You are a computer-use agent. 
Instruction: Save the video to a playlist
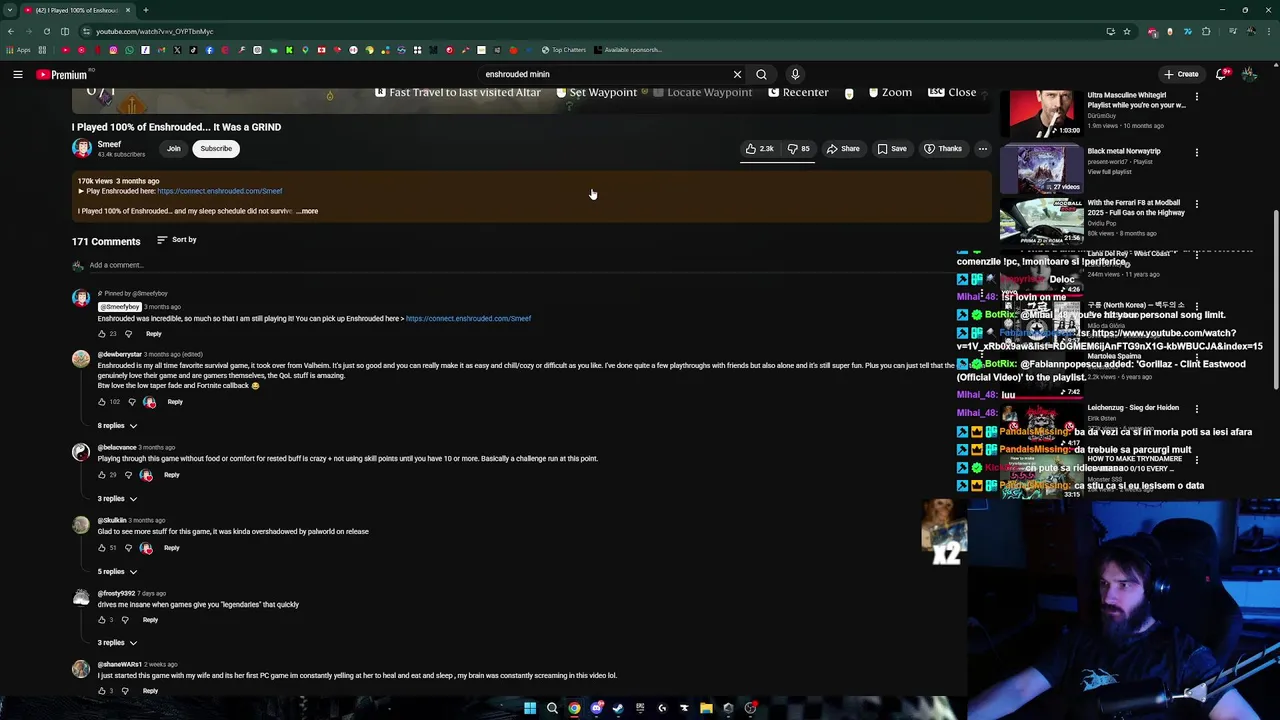coord(892,149)
